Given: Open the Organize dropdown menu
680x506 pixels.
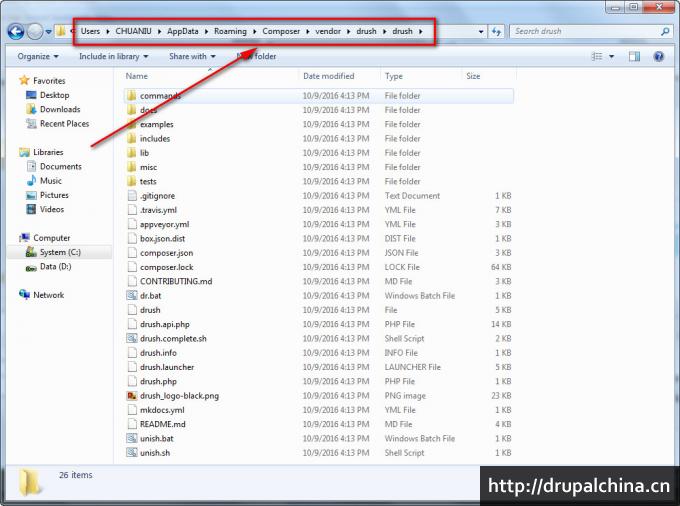Looking at the screenshot, I should pyautogui.click(x=37, y=56).
